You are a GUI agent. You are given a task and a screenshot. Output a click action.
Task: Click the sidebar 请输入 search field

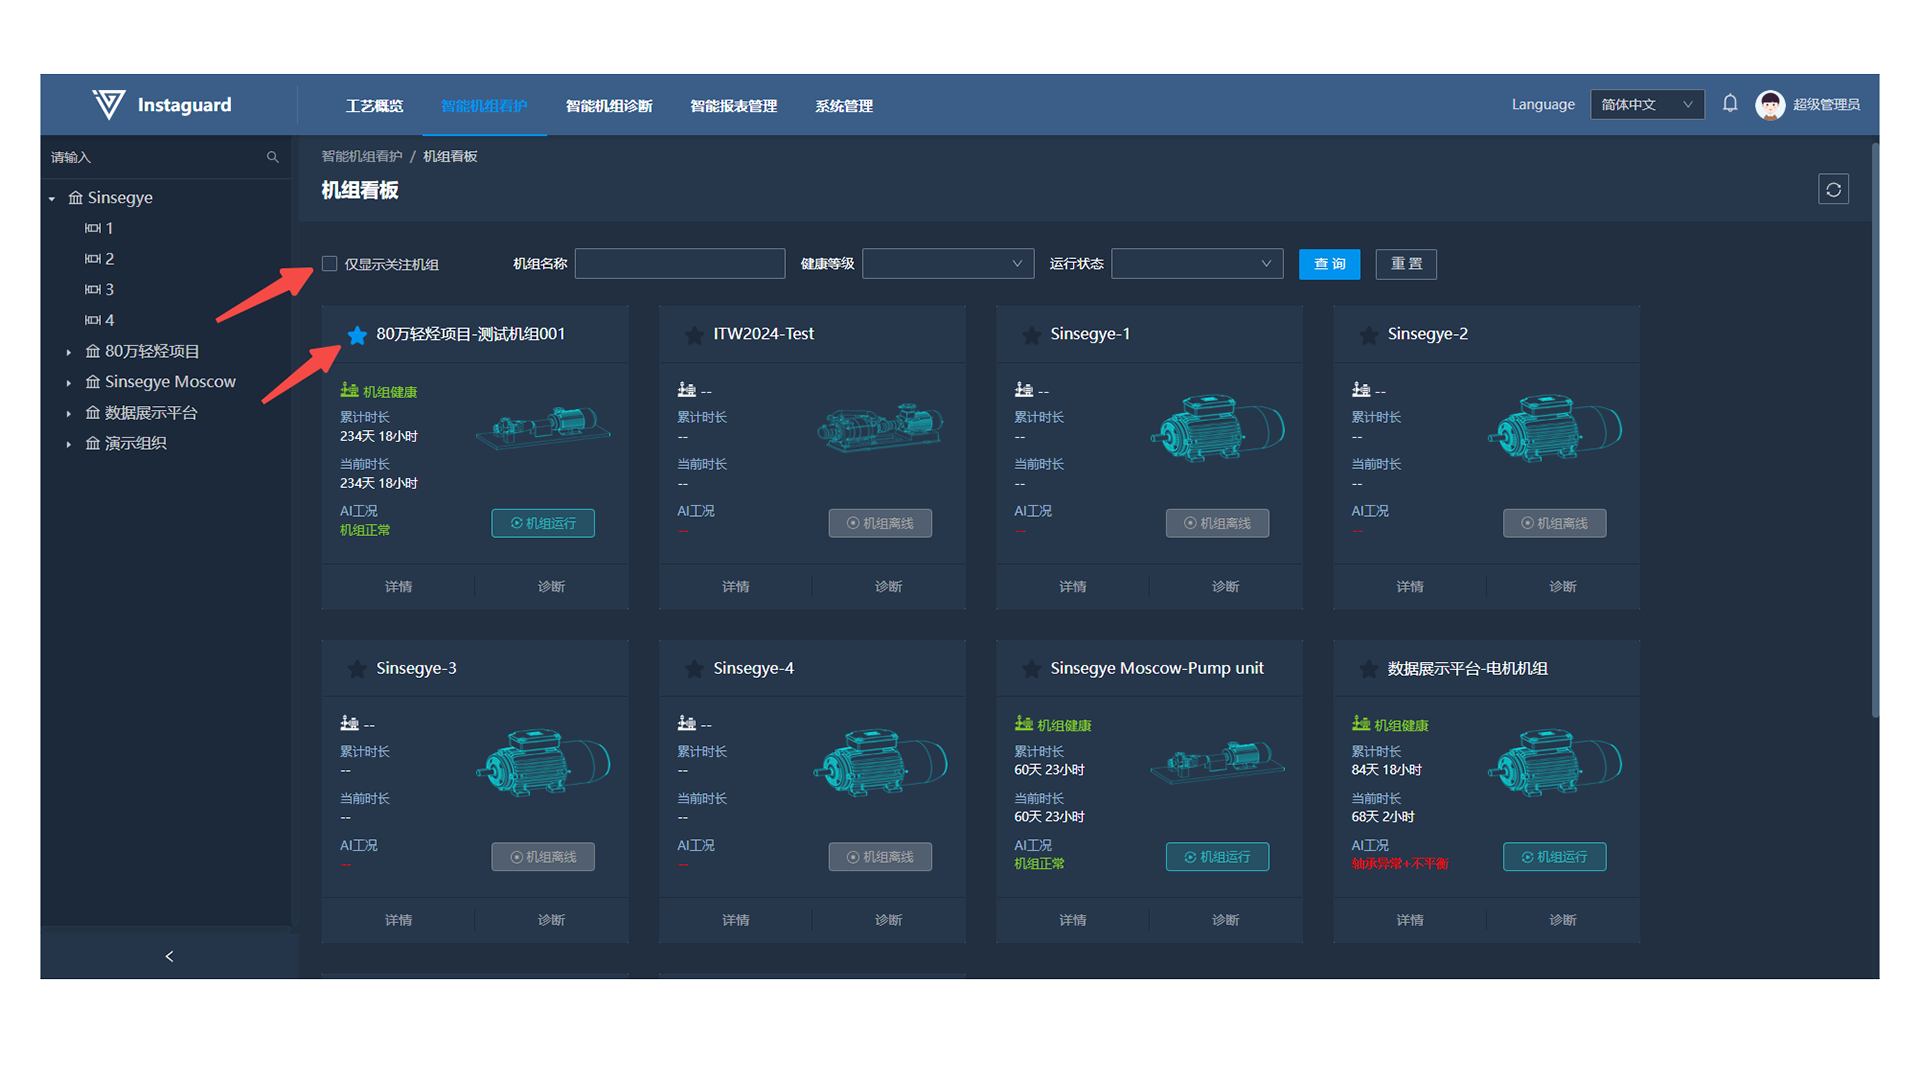pos(155,157)
